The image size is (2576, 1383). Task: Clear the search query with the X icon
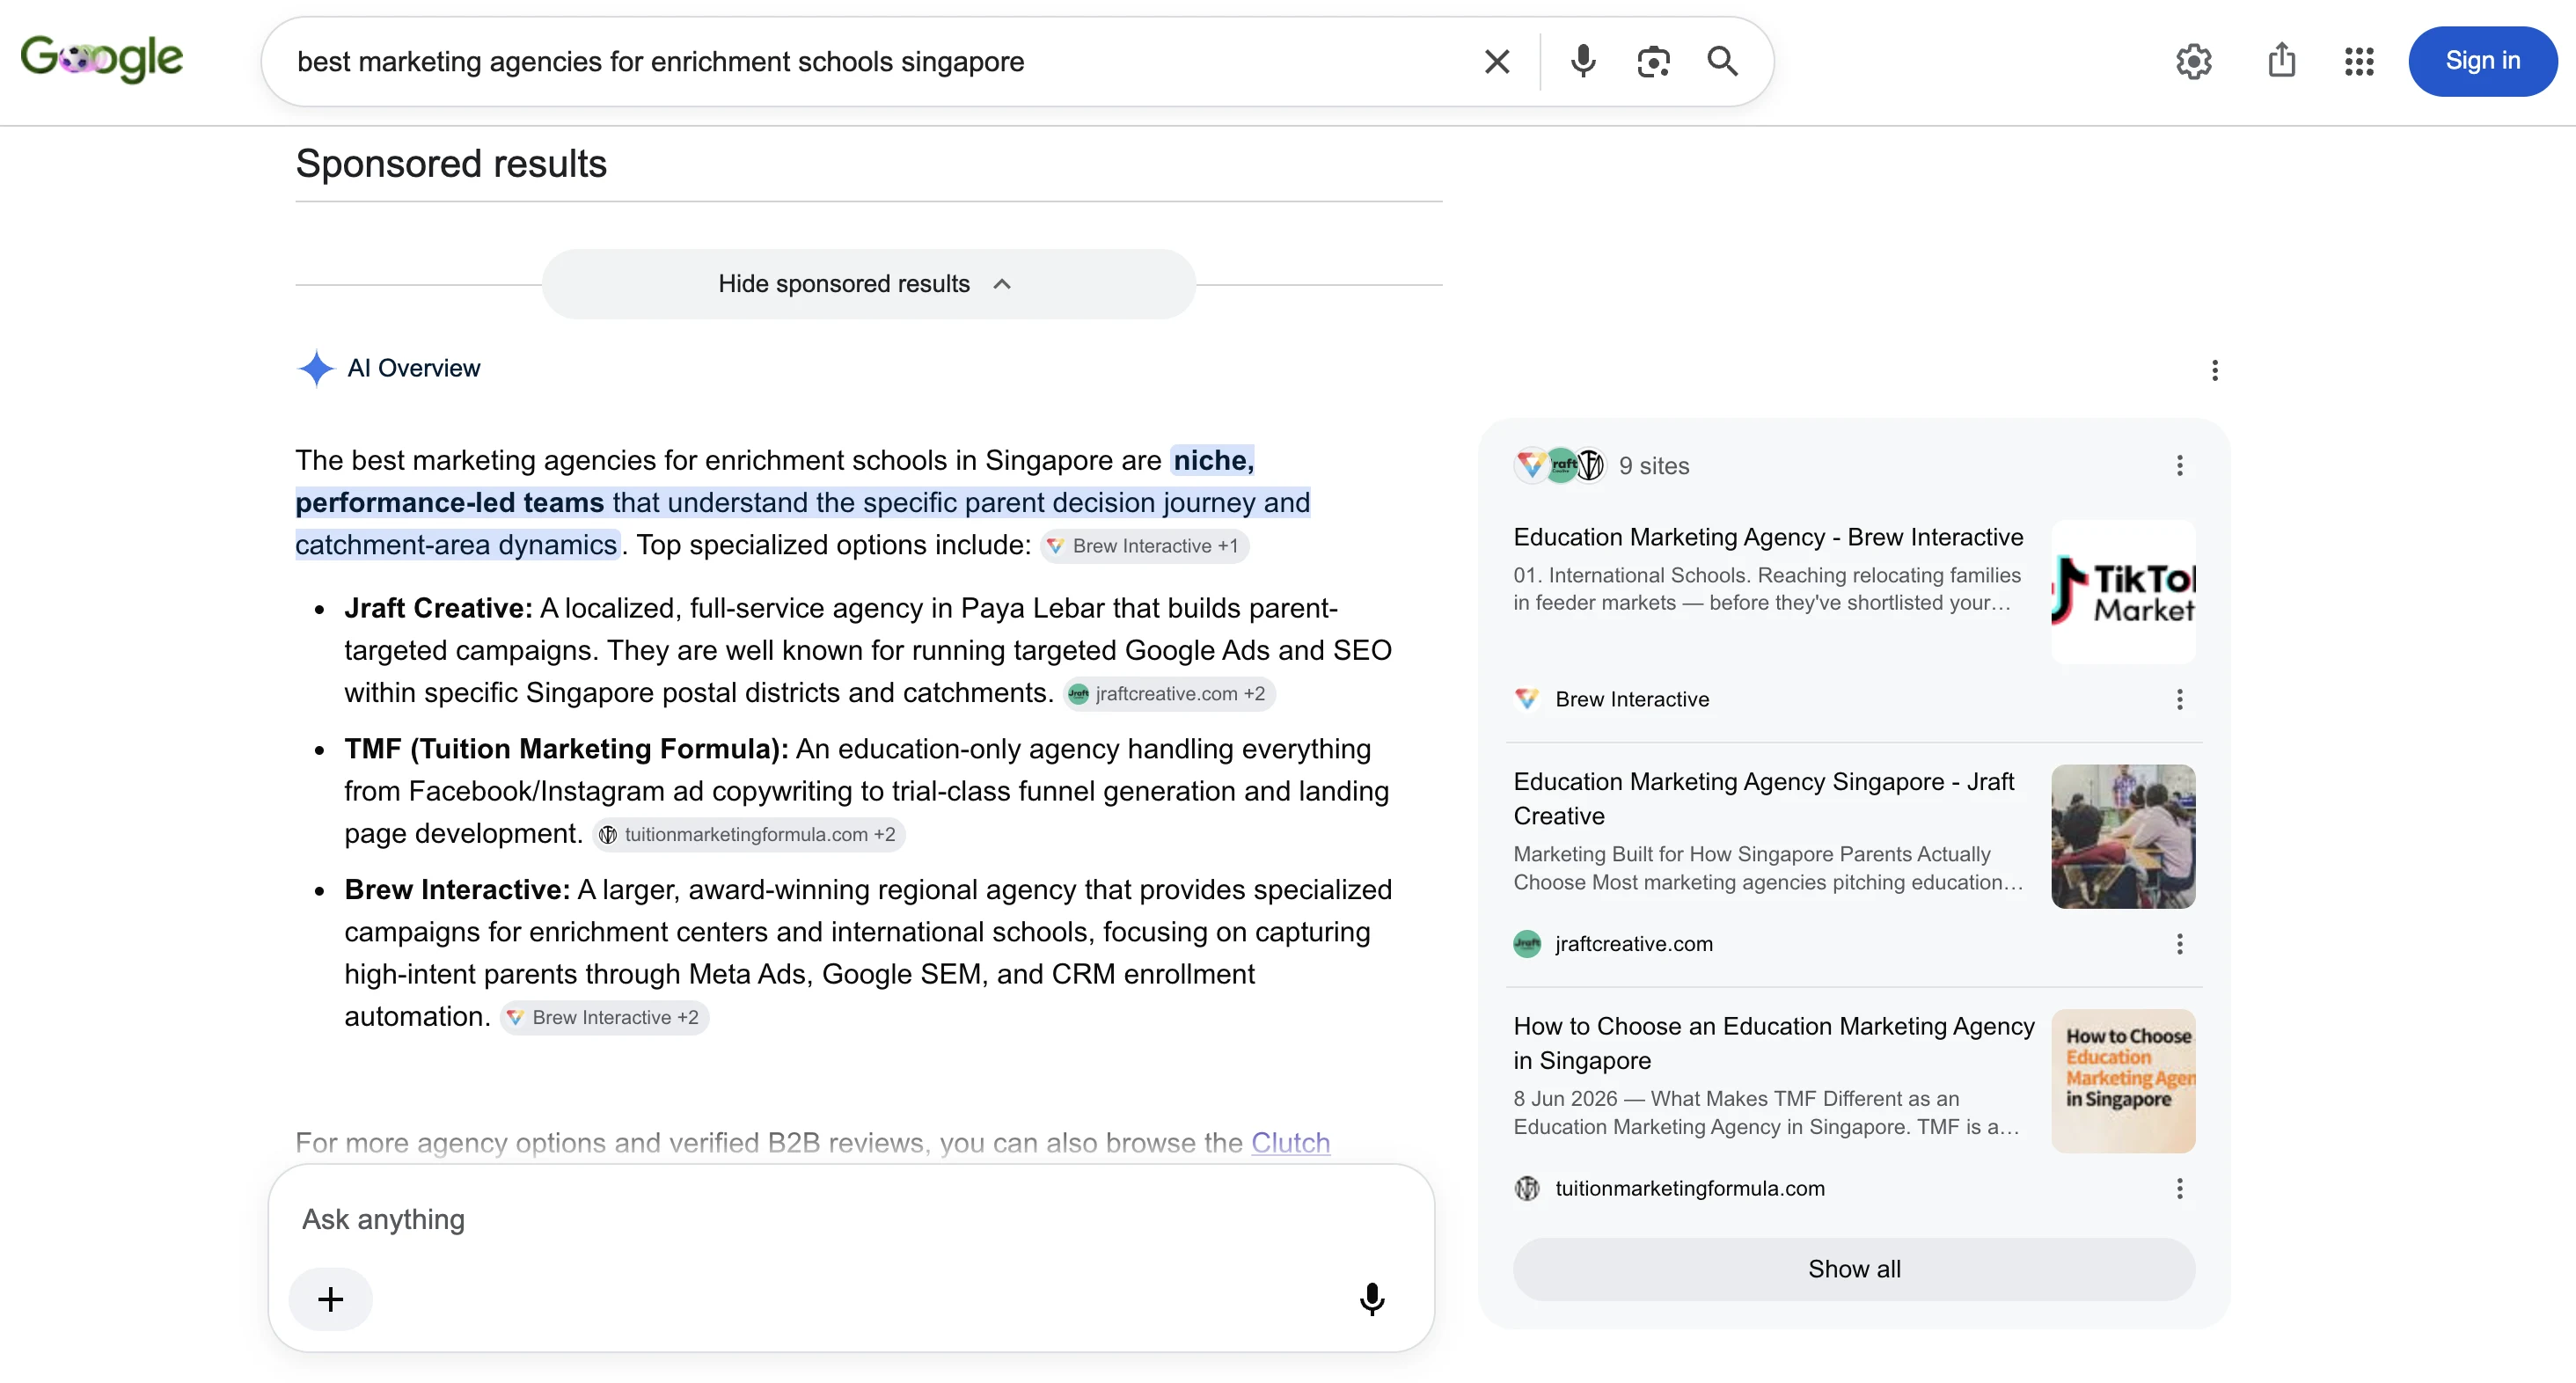tap(1497, 62)
